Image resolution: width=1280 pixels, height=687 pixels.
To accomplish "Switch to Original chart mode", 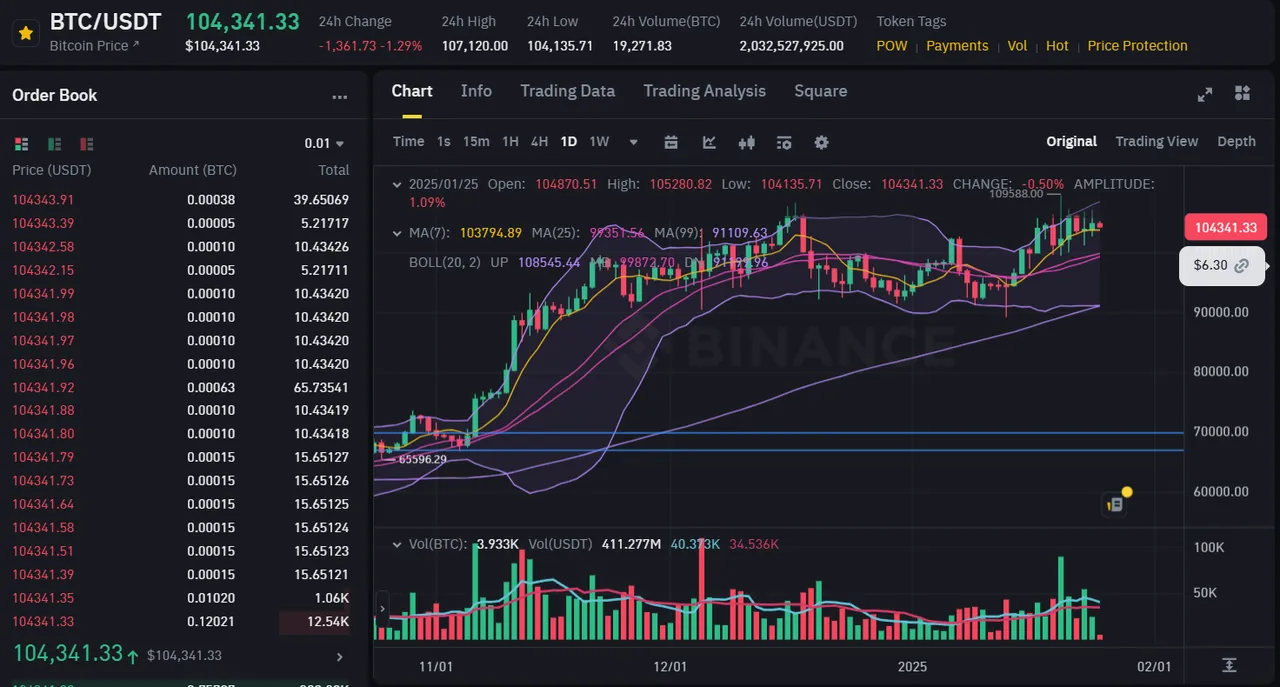I will coord(1071,142).
